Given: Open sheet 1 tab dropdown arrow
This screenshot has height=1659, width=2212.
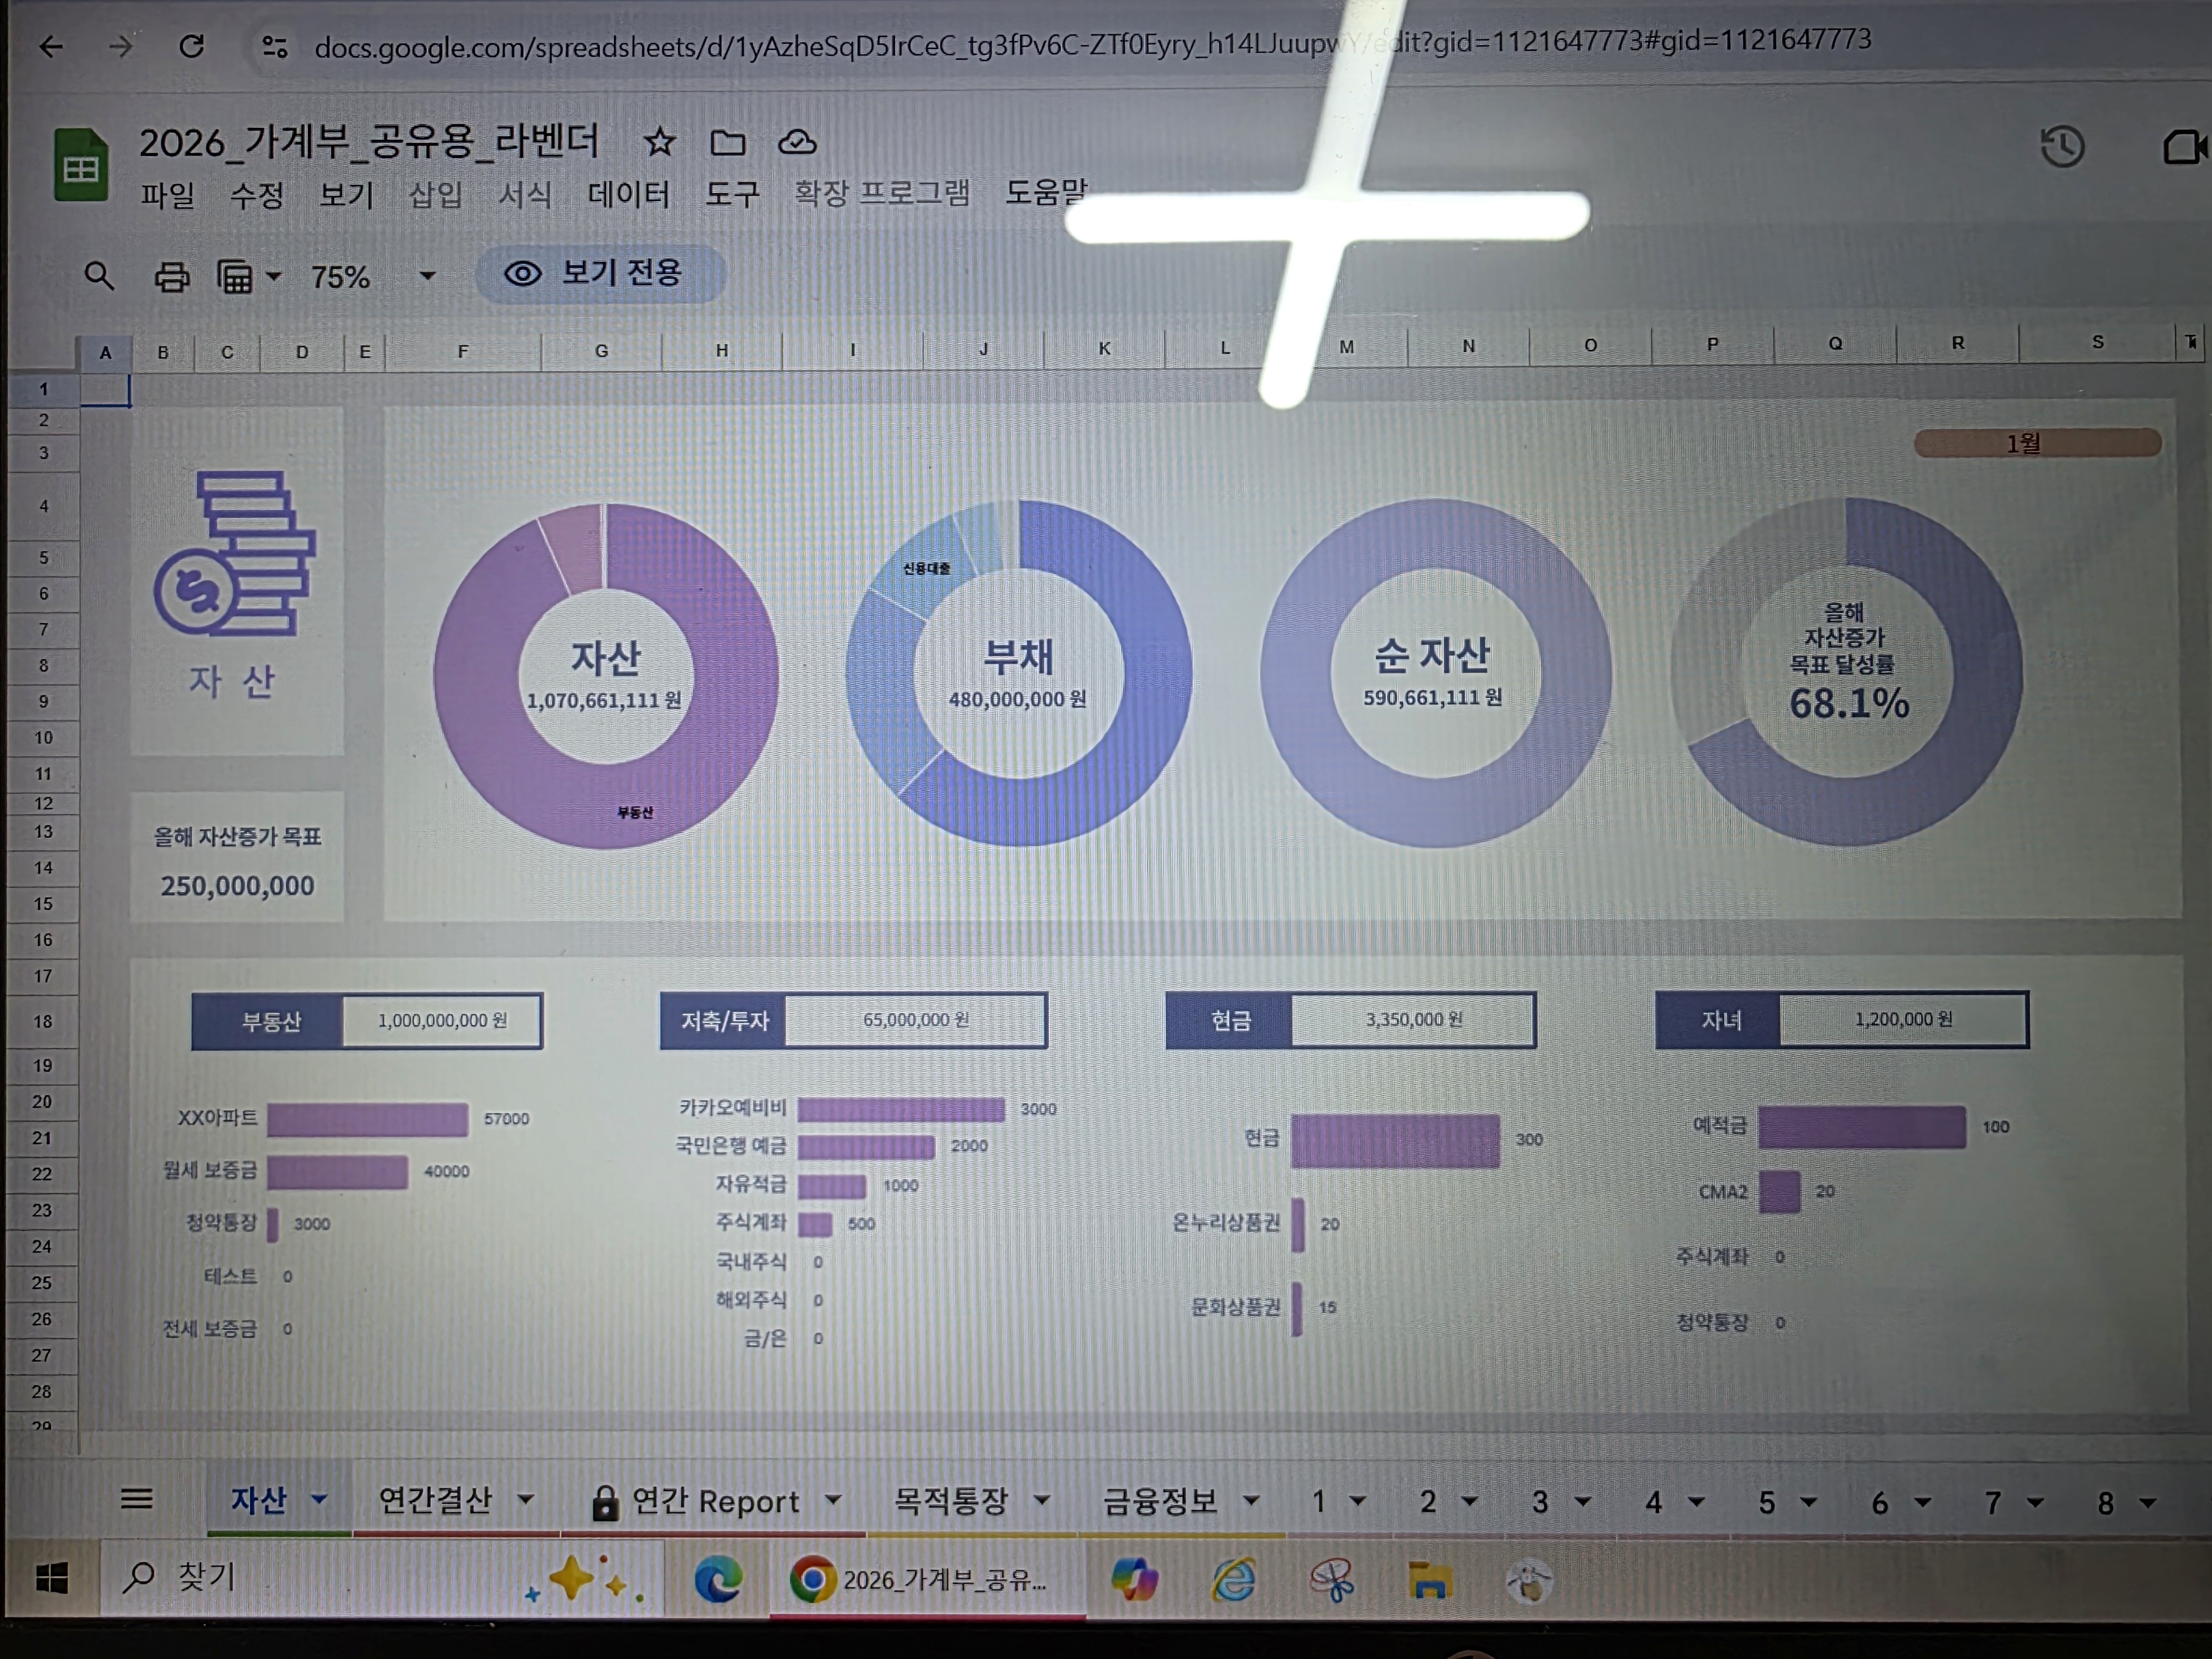Looking at the screenshot, I should [x=1357, y=1501].
